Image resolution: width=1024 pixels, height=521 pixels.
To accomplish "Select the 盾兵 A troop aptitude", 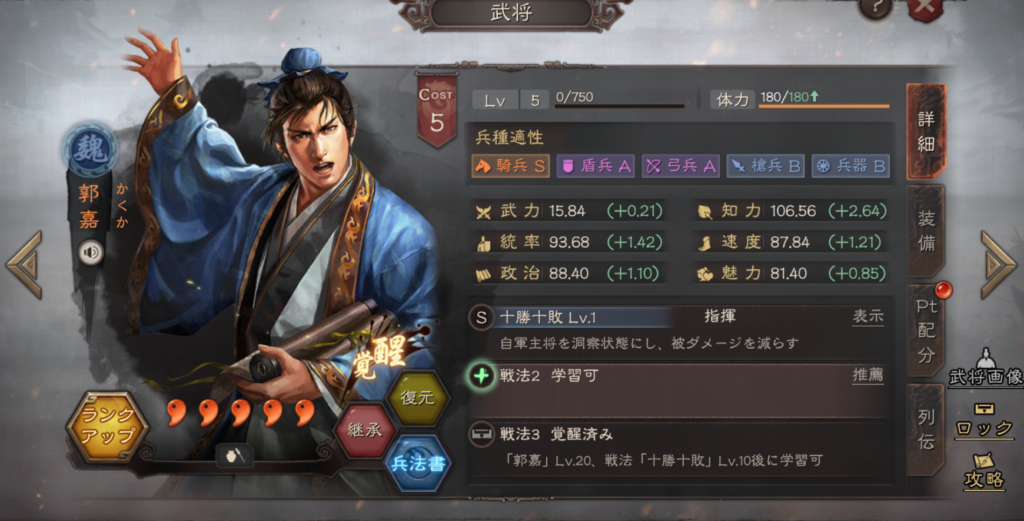I will [x=596, y=166].
